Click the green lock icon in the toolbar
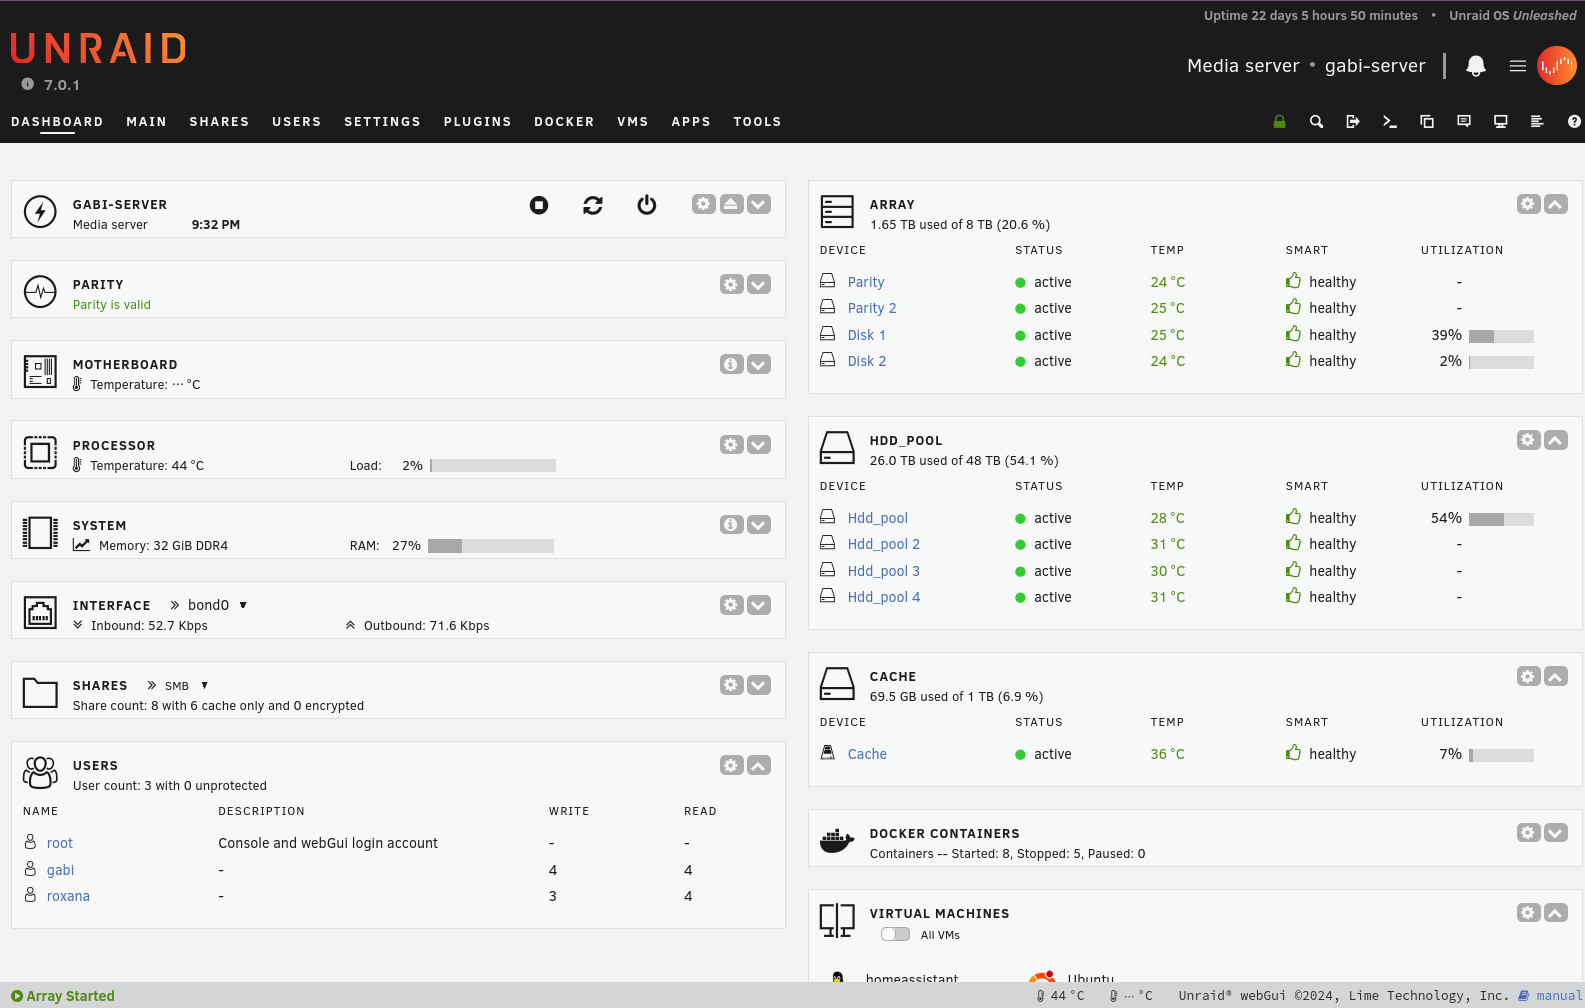The height and width of the screenshot is (1008, 1585). coord(1279,122)
